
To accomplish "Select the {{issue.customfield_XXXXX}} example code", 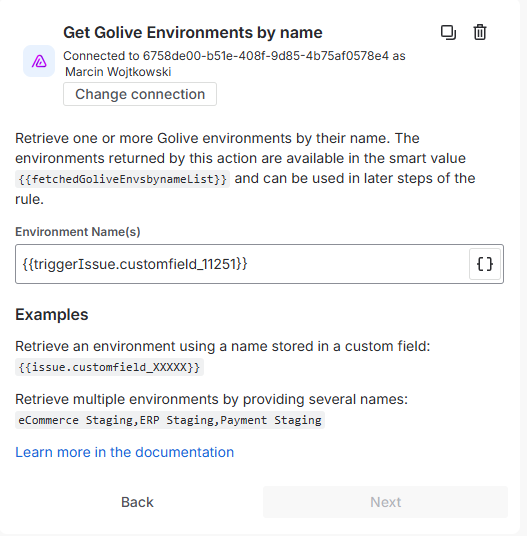I will pos(109,367).
